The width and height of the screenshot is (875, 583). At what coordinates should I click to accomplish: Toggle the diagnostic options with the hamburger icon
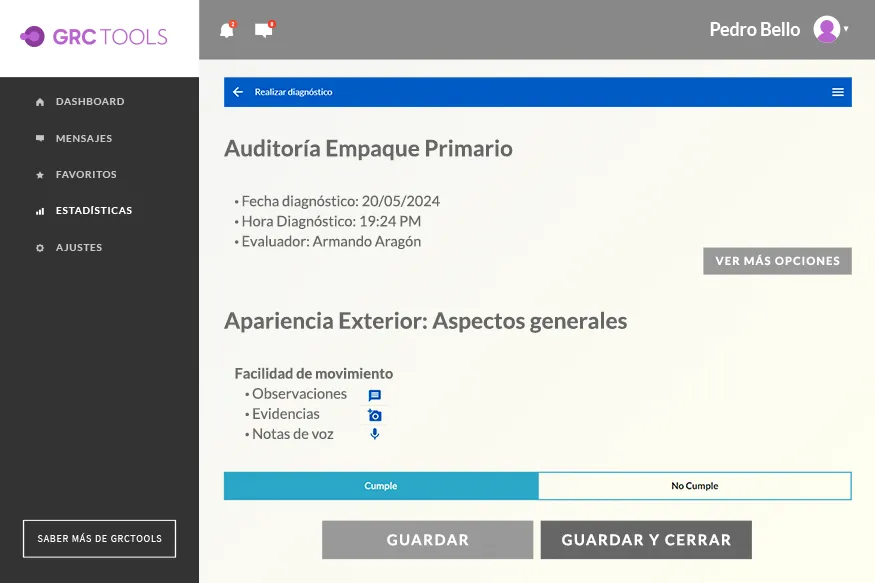point(837,91)
